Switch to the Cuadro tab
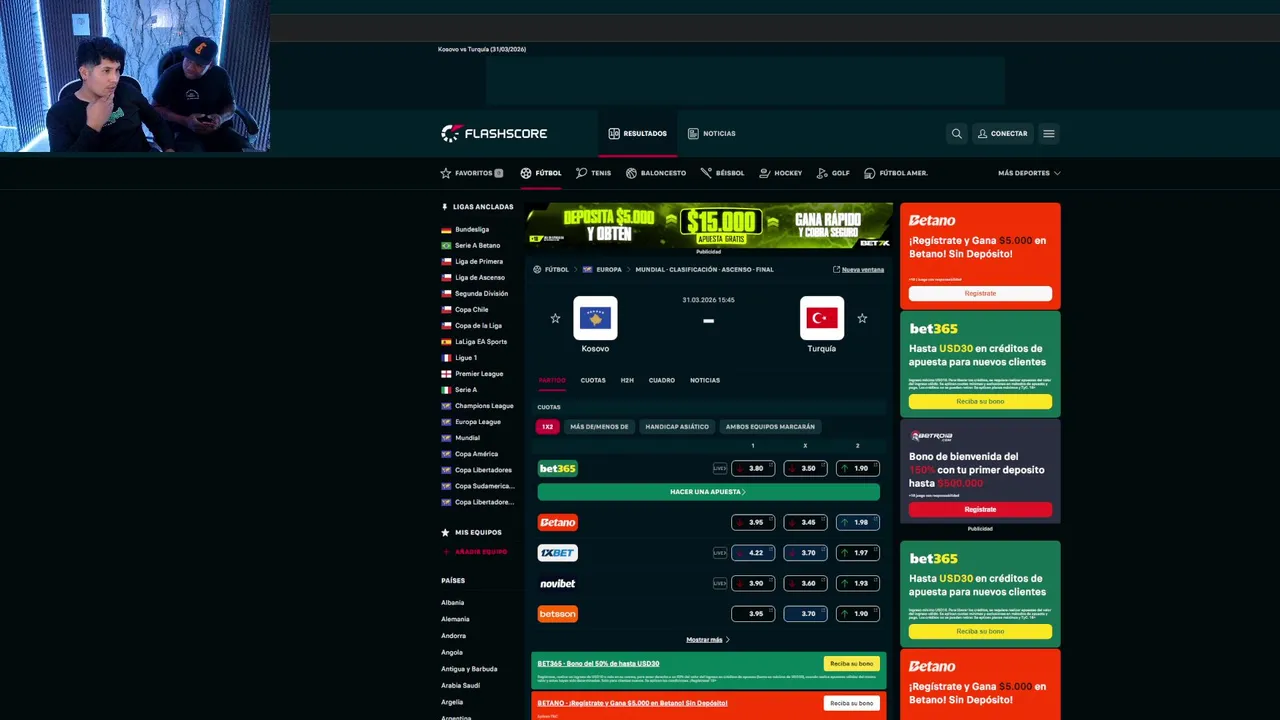 point(662,380)
